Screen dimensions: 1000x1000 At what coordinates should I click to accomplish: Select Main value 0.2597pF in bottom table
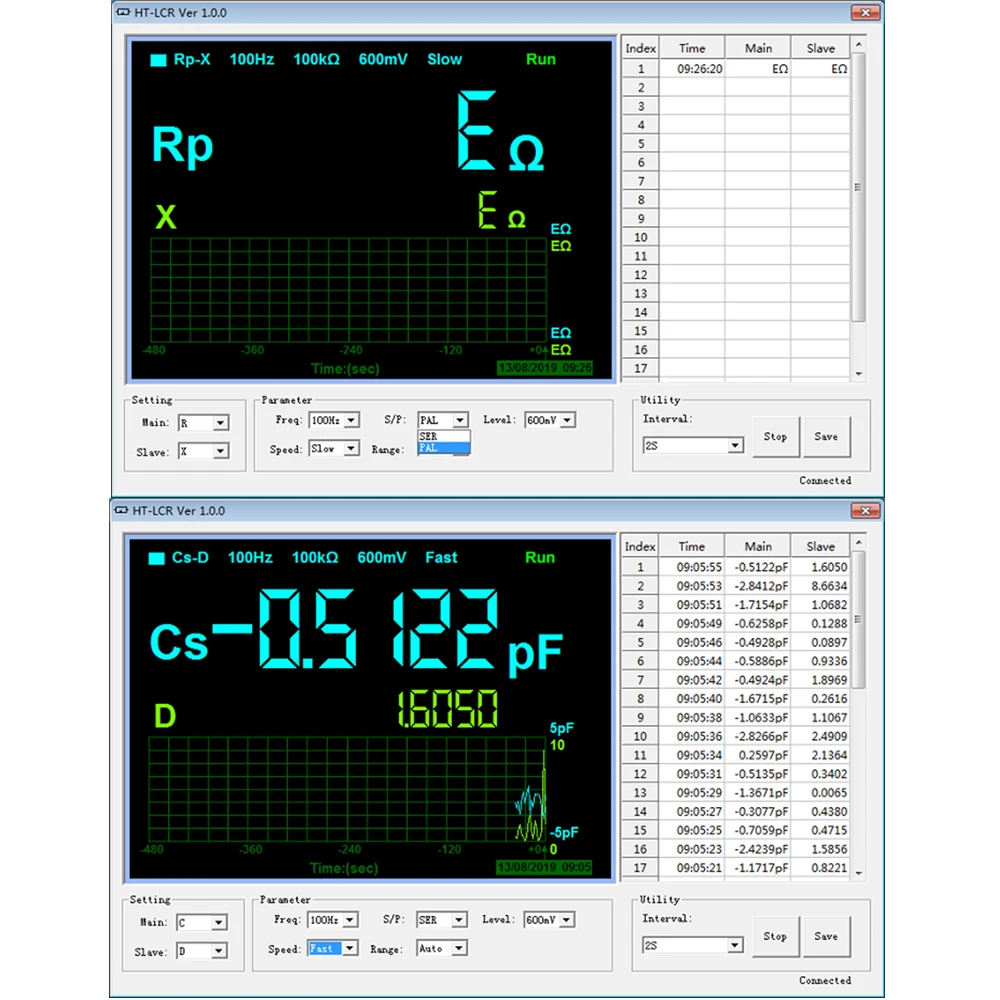(758, 755)
